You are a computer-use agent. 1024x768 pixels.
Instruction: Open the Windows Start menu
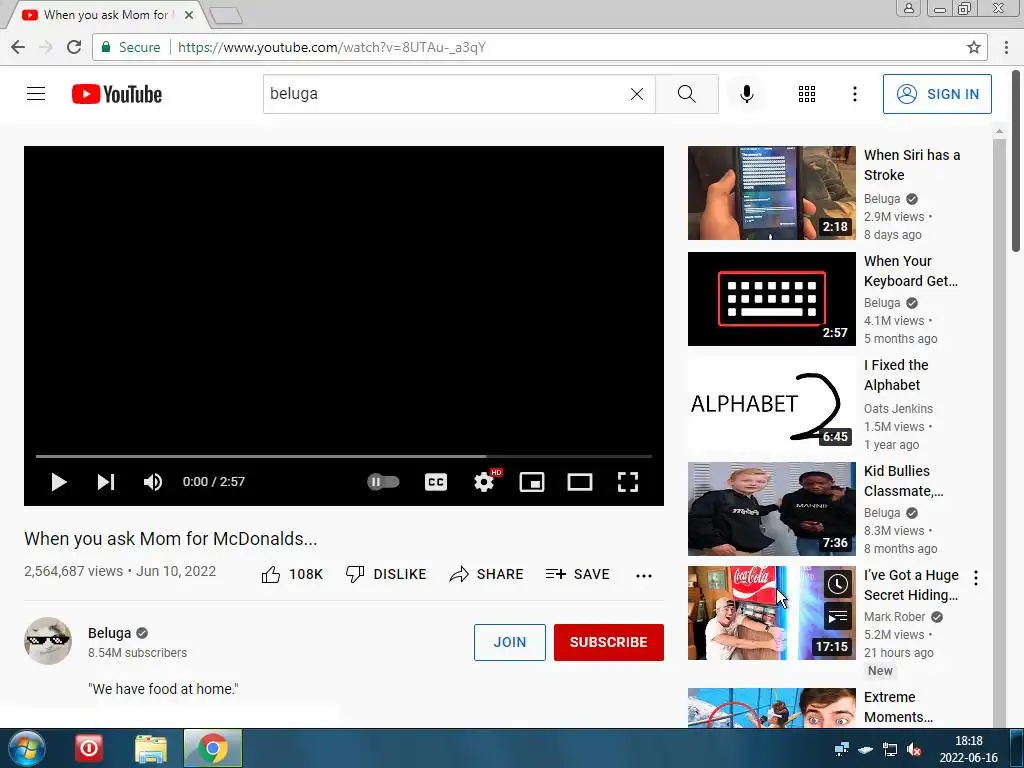tap(27, 748)
